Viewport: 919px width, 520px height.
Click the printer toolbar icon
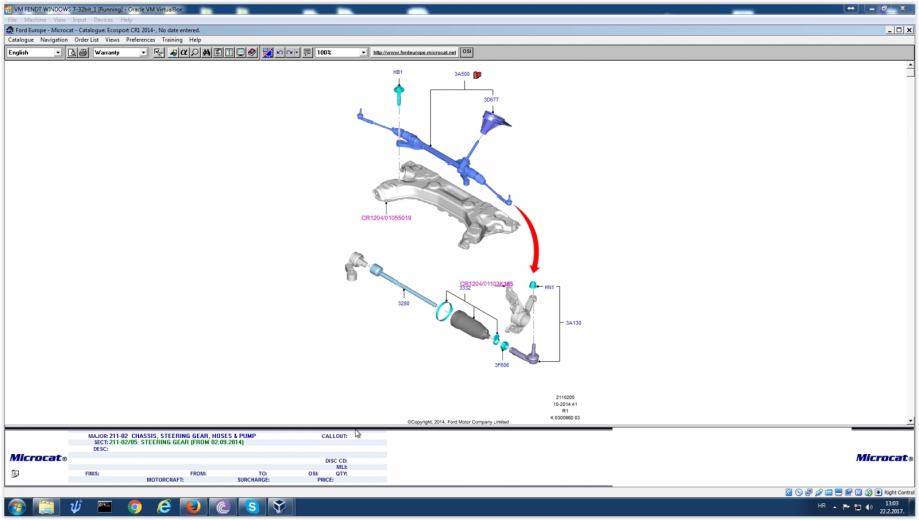coord(83,52)
